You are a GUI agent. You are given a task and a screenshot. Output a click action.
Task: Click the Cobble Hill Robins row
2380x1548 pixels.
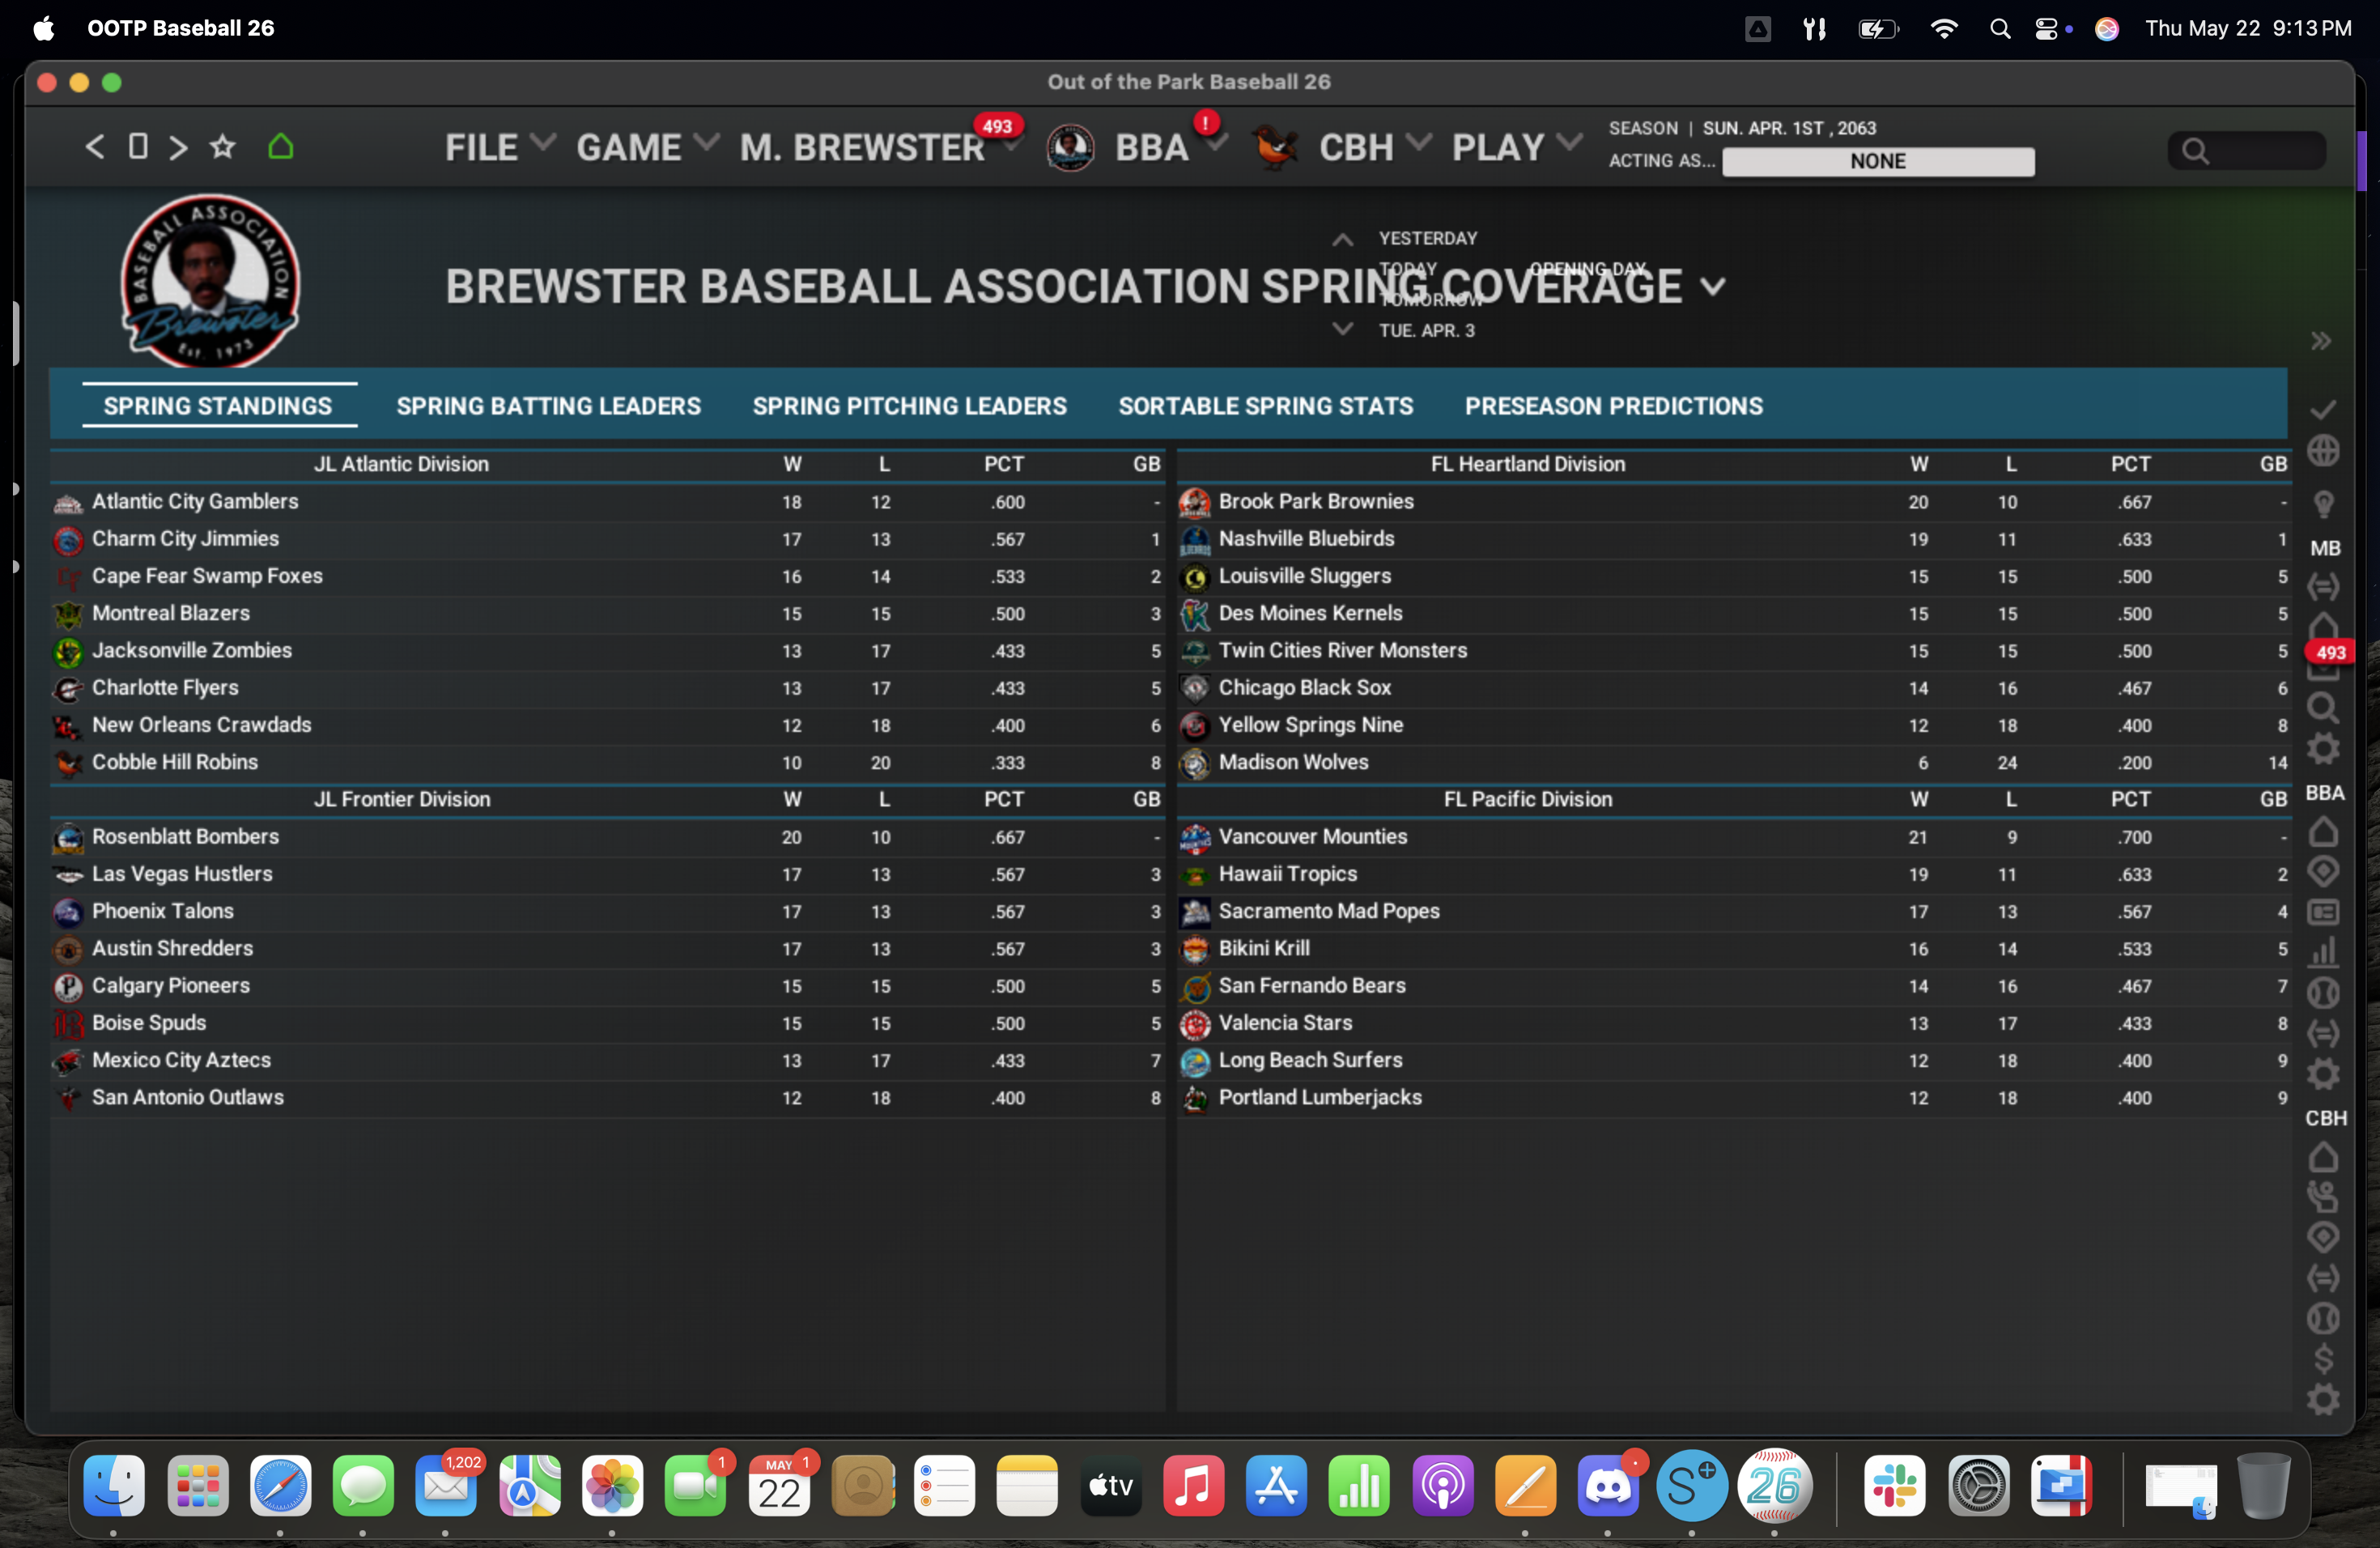point(607,763)
